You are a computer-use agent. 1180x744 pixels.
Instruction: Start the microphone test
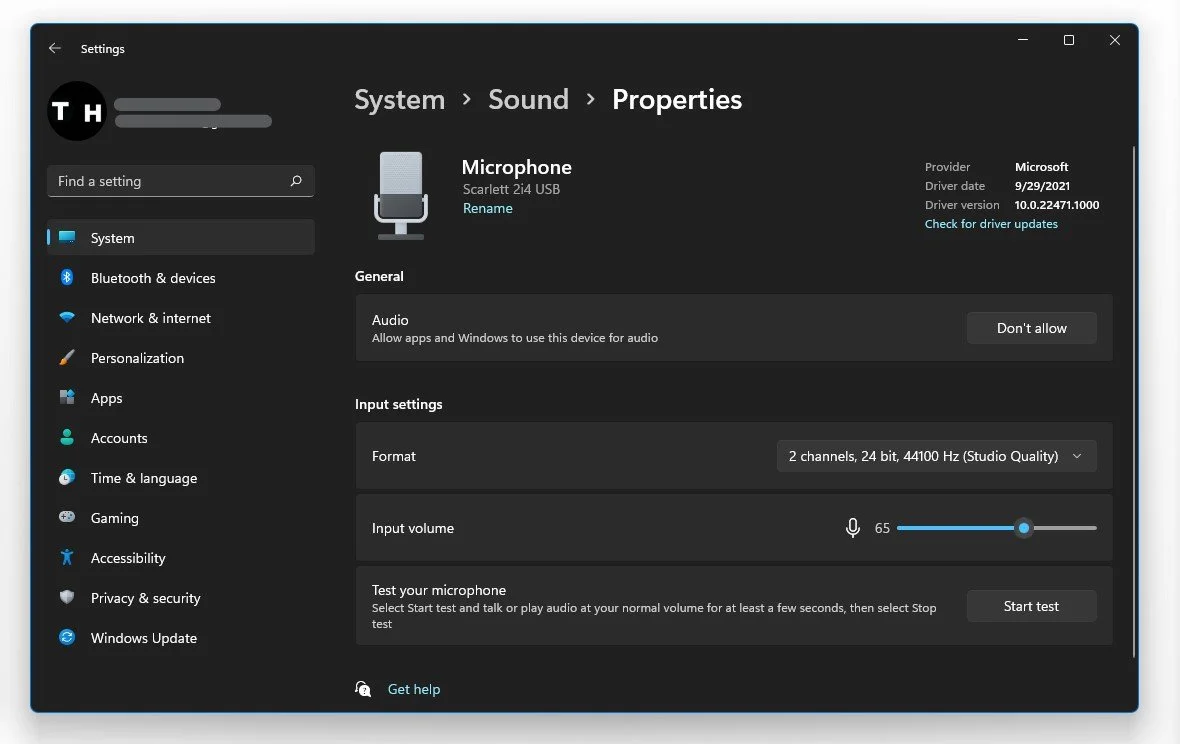click(1031, 605)
